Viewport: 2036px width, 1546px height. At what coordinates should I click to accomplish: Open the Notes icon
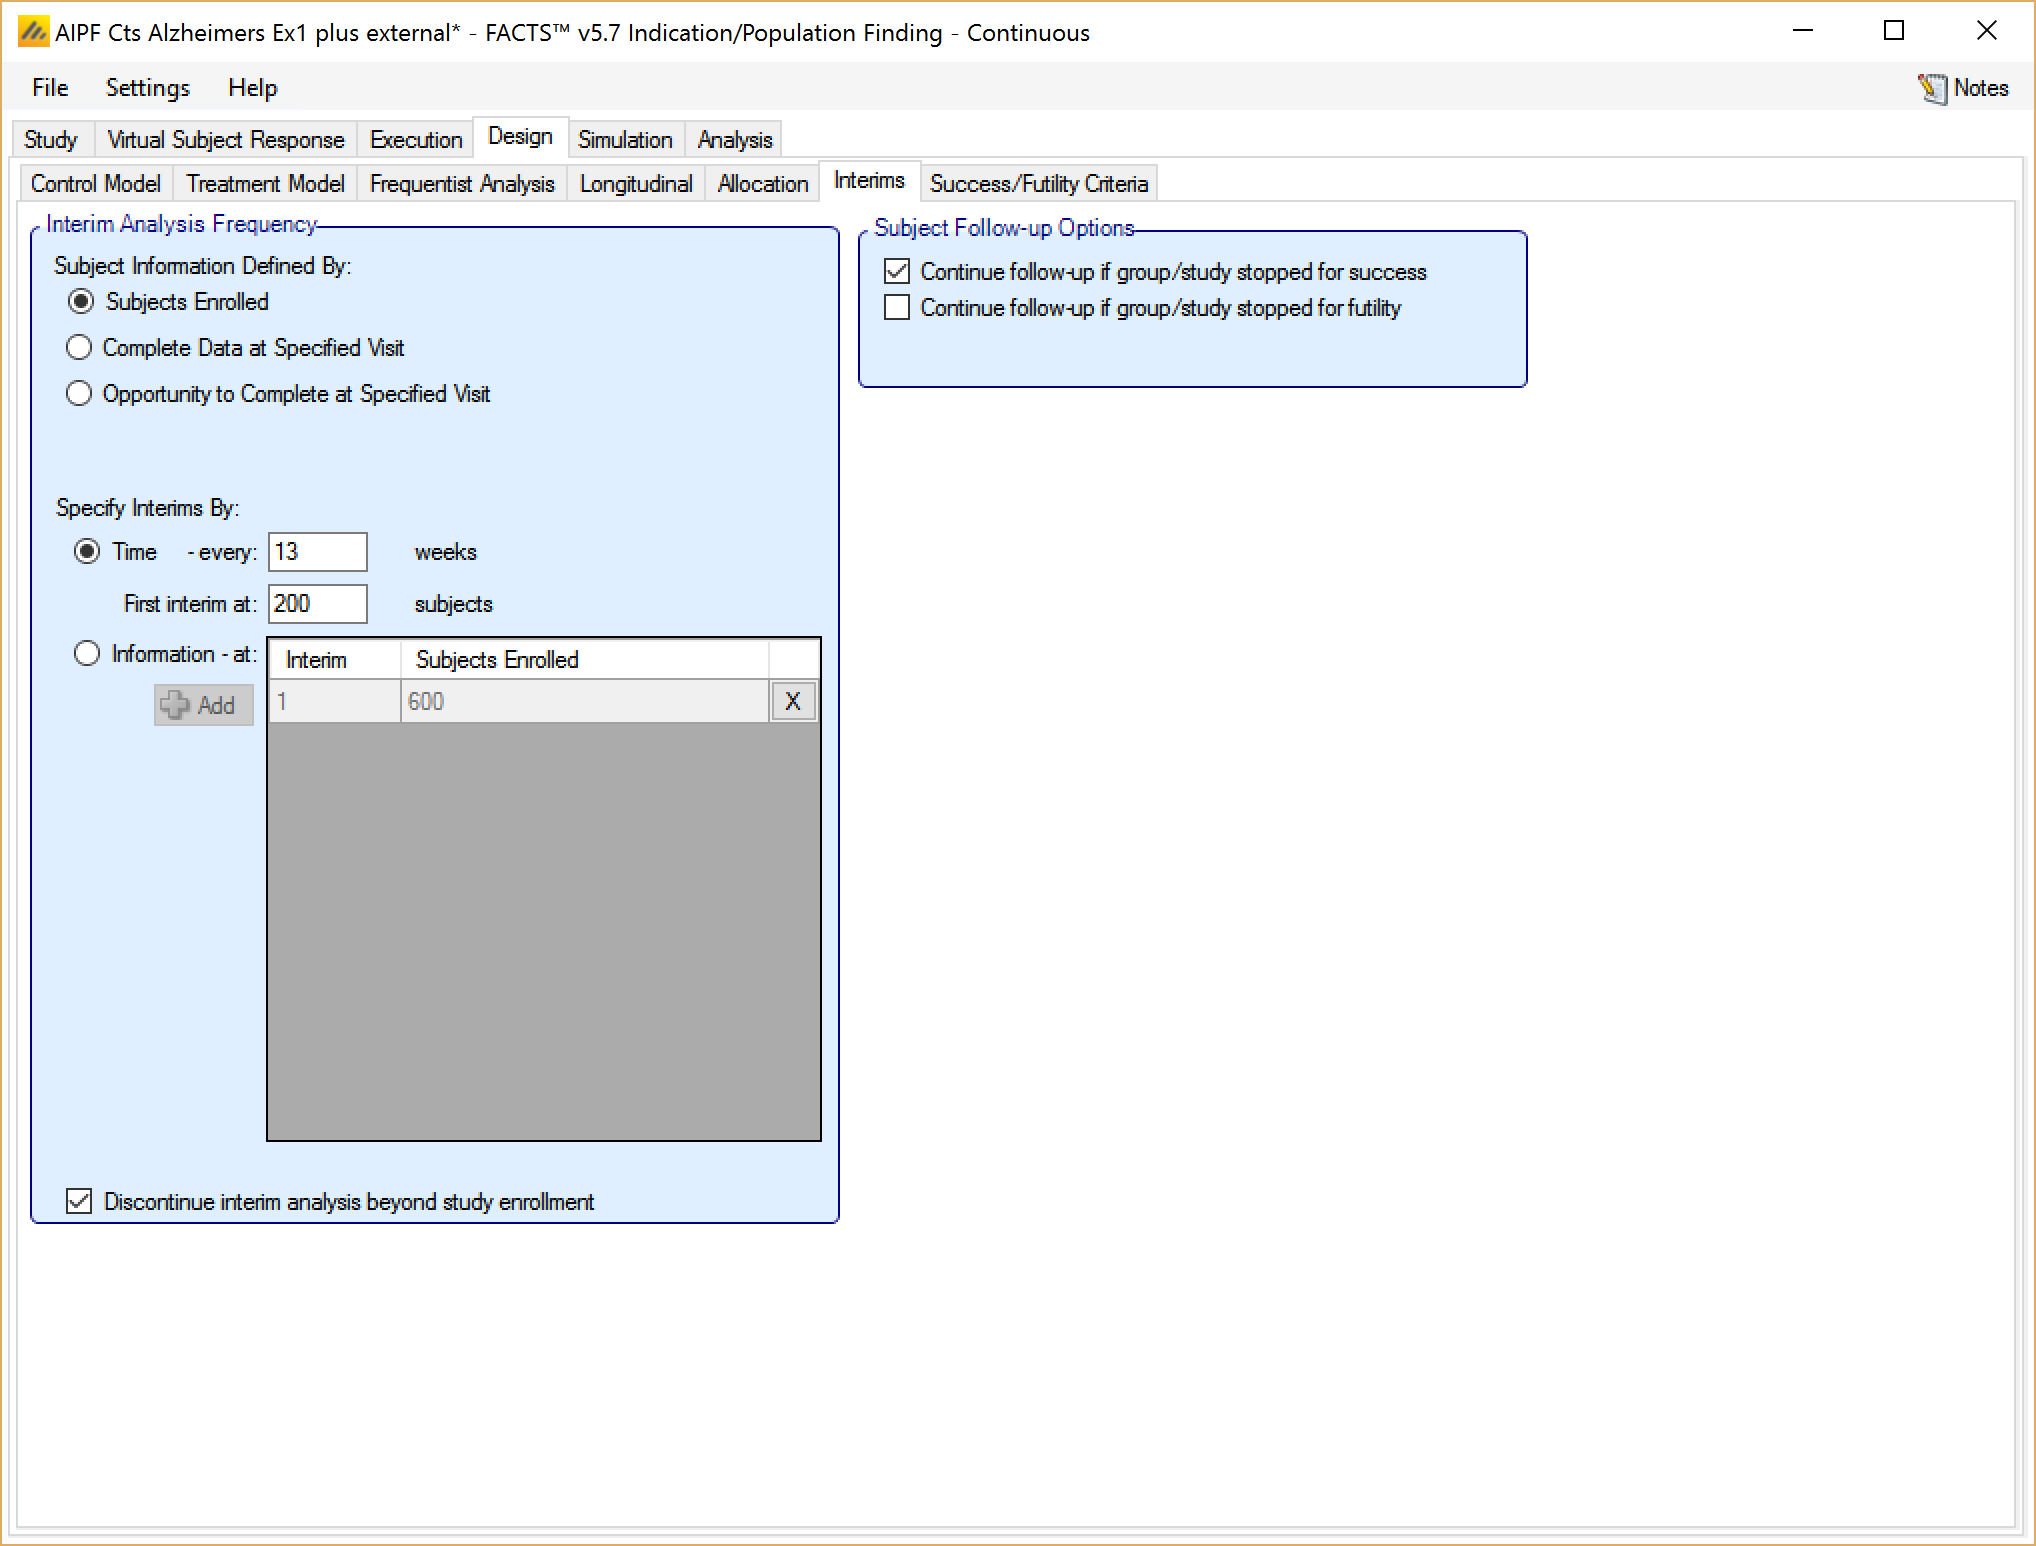(x=1932, y=89)
